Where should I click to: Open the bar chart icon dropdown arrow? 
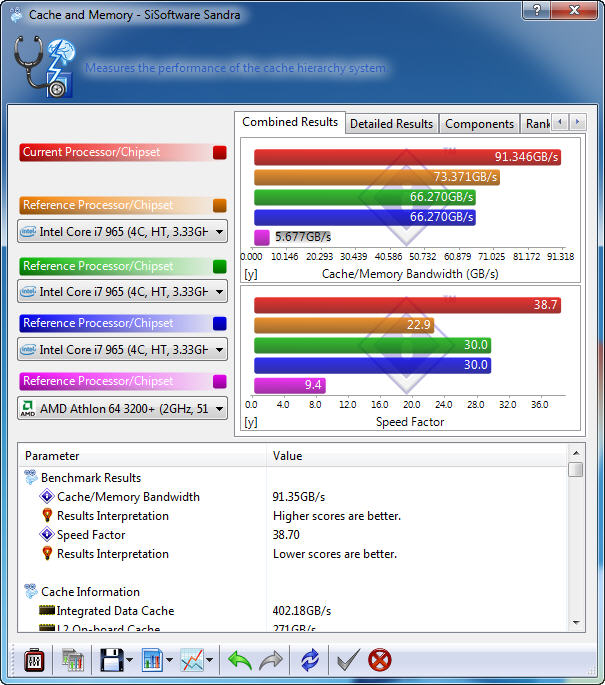tap(169, 660)
